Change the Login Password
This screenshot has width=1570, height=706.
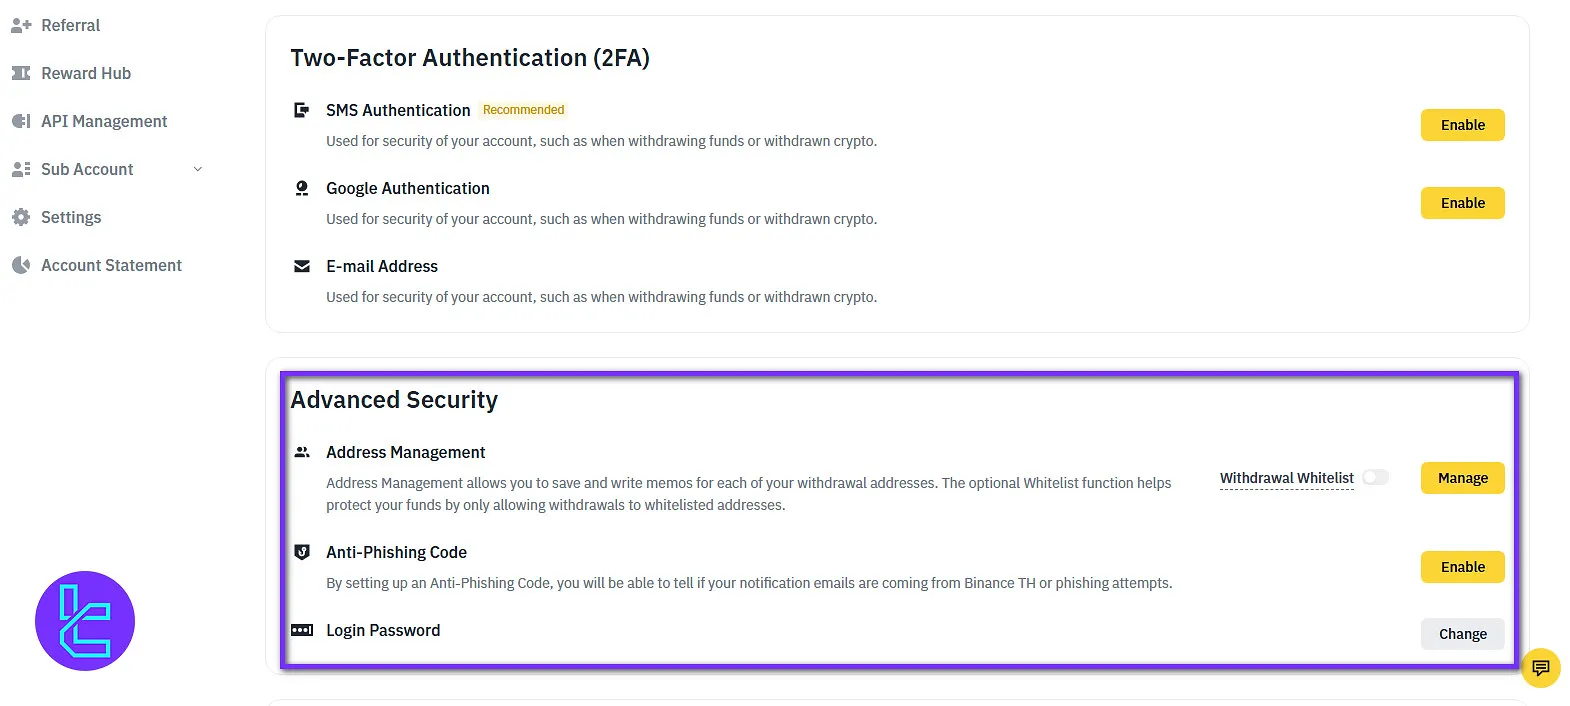[x=1462, y=634]
